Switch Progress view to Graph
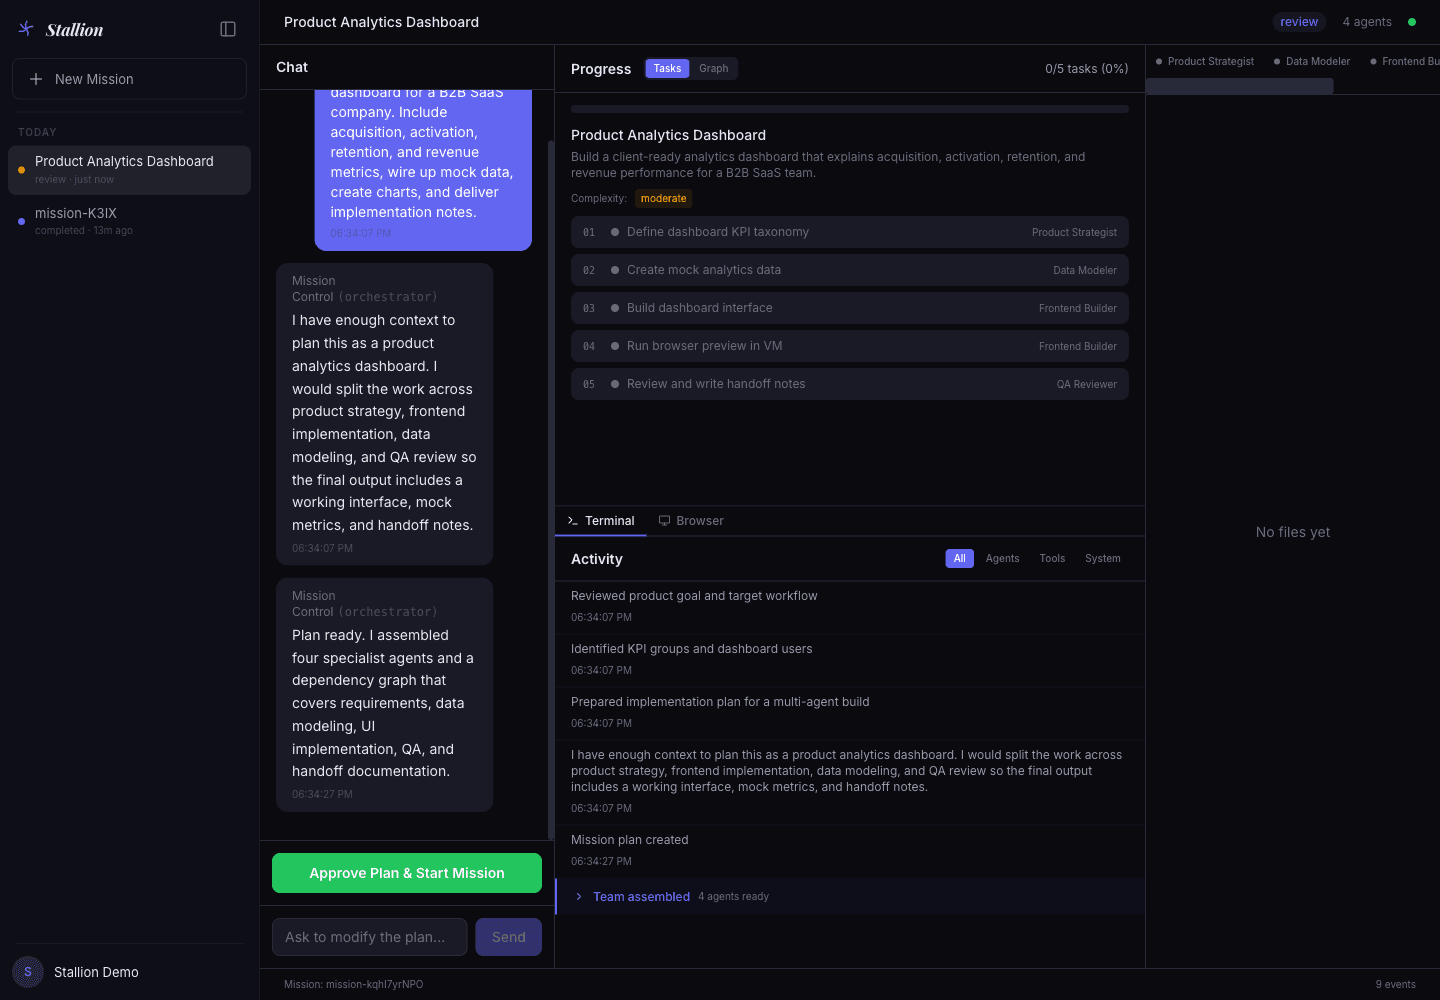 coord(714,69)
